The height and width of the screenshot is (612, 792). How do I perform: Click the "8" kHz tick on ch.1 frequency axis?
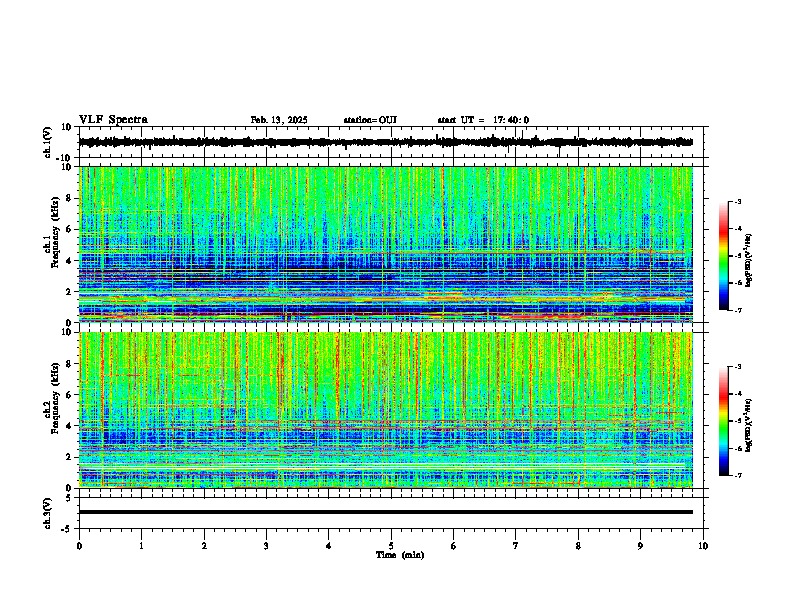pos(70,198)
